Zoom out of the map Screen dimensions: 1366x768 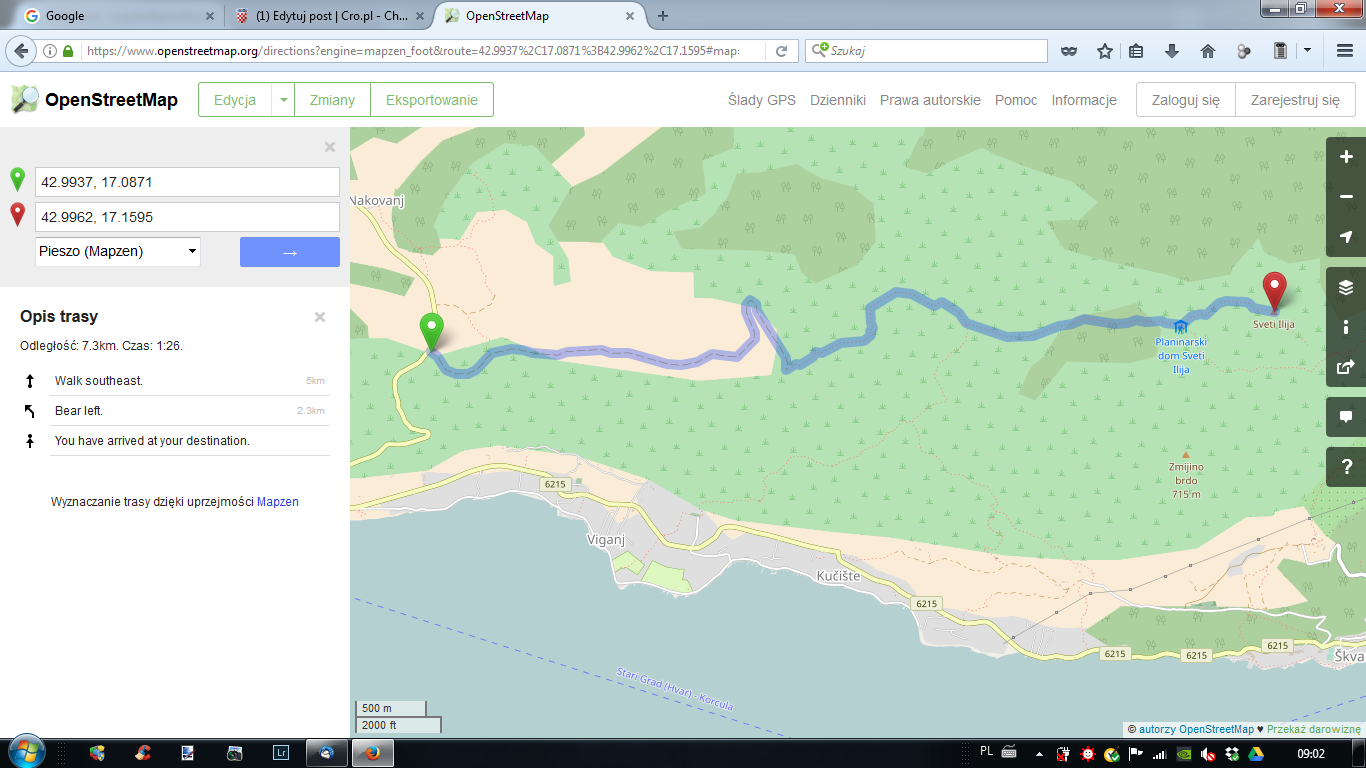1346,197
